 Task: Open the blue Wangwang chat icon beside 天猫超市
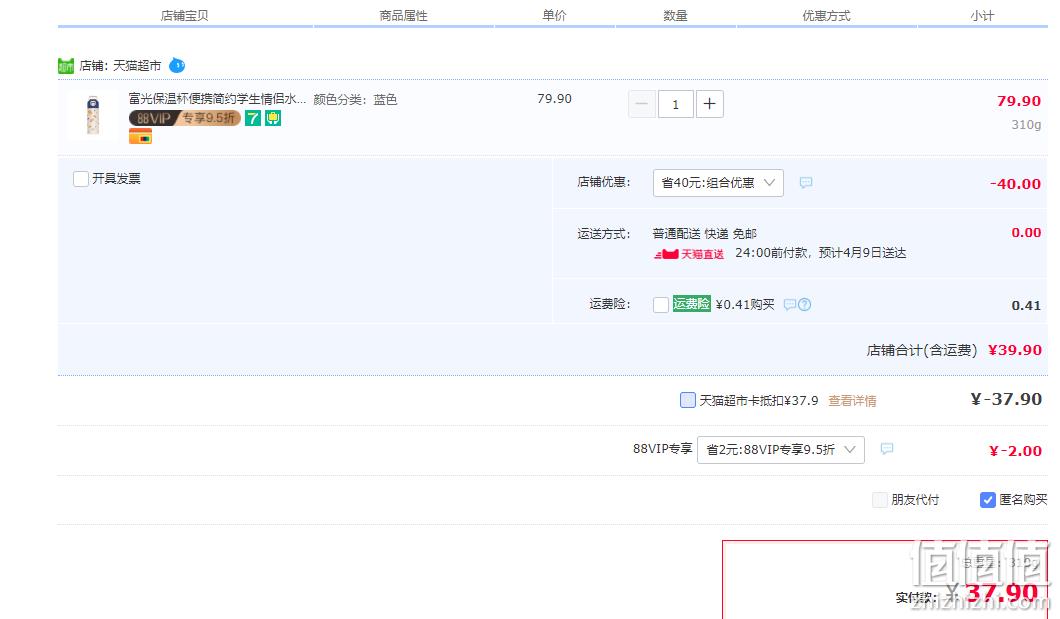[x=176, y=66]
